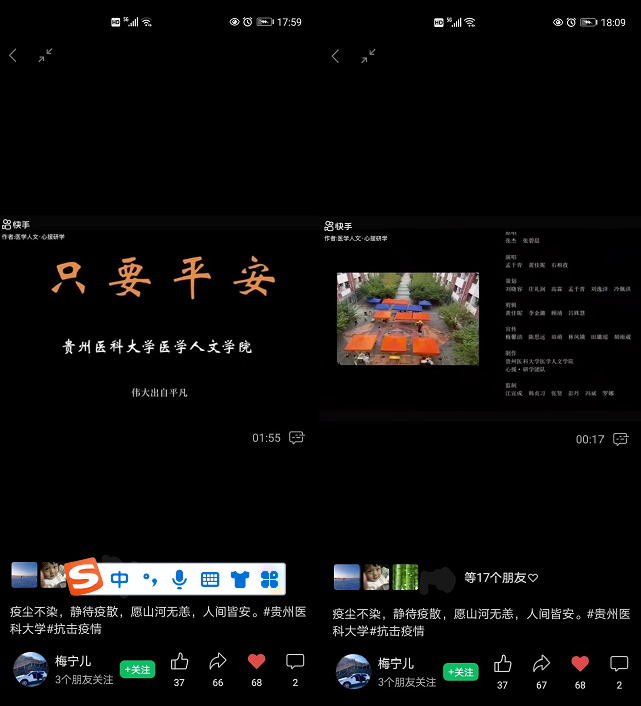The width and height of the screenshot is (641, 706).
Task: Tap share arrow showing 67 shares
Action: (541, 662)
